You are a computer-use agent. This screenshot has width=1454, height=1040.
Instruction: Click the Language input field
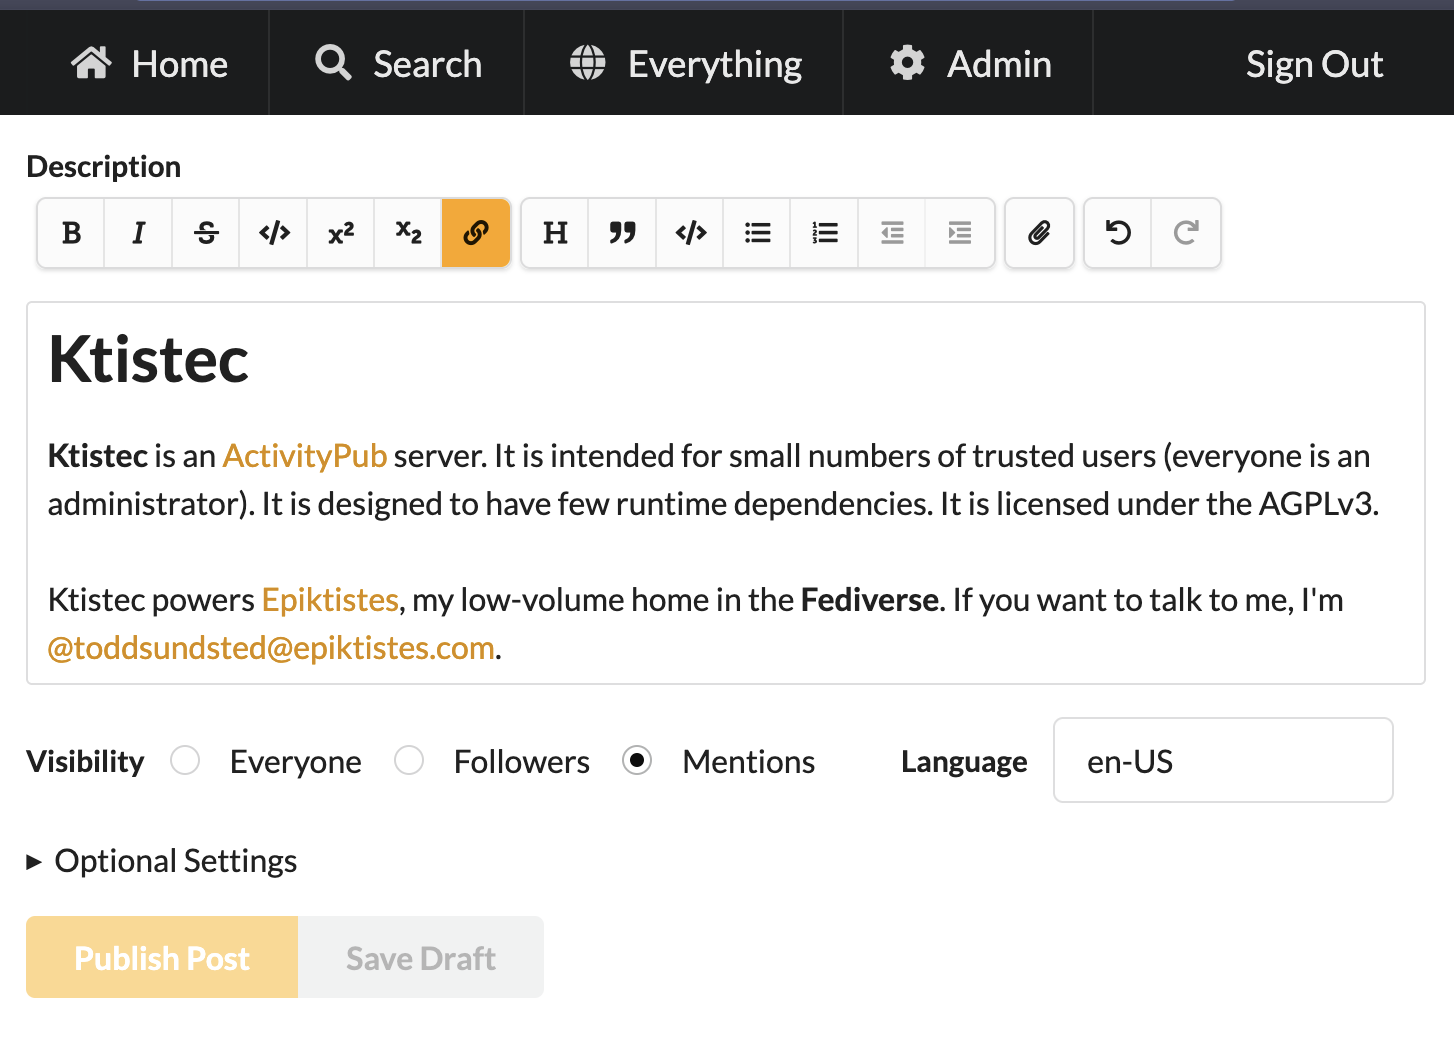[1222, 761]
